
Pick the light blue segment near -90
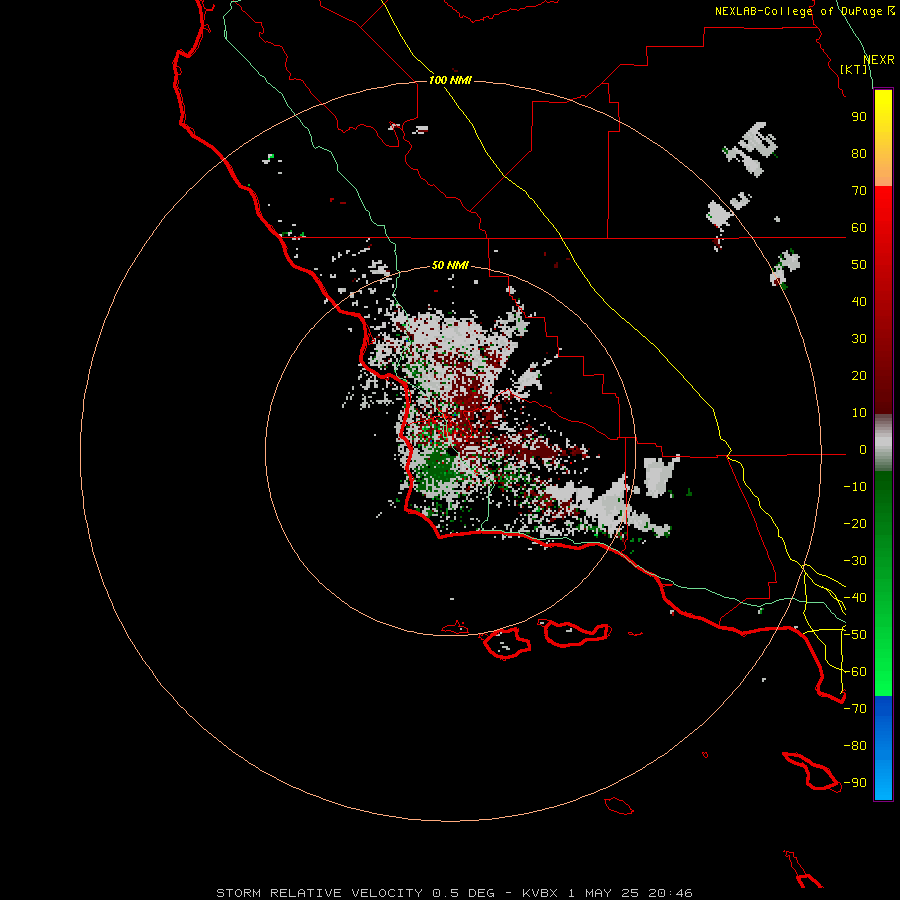point(883,781)
